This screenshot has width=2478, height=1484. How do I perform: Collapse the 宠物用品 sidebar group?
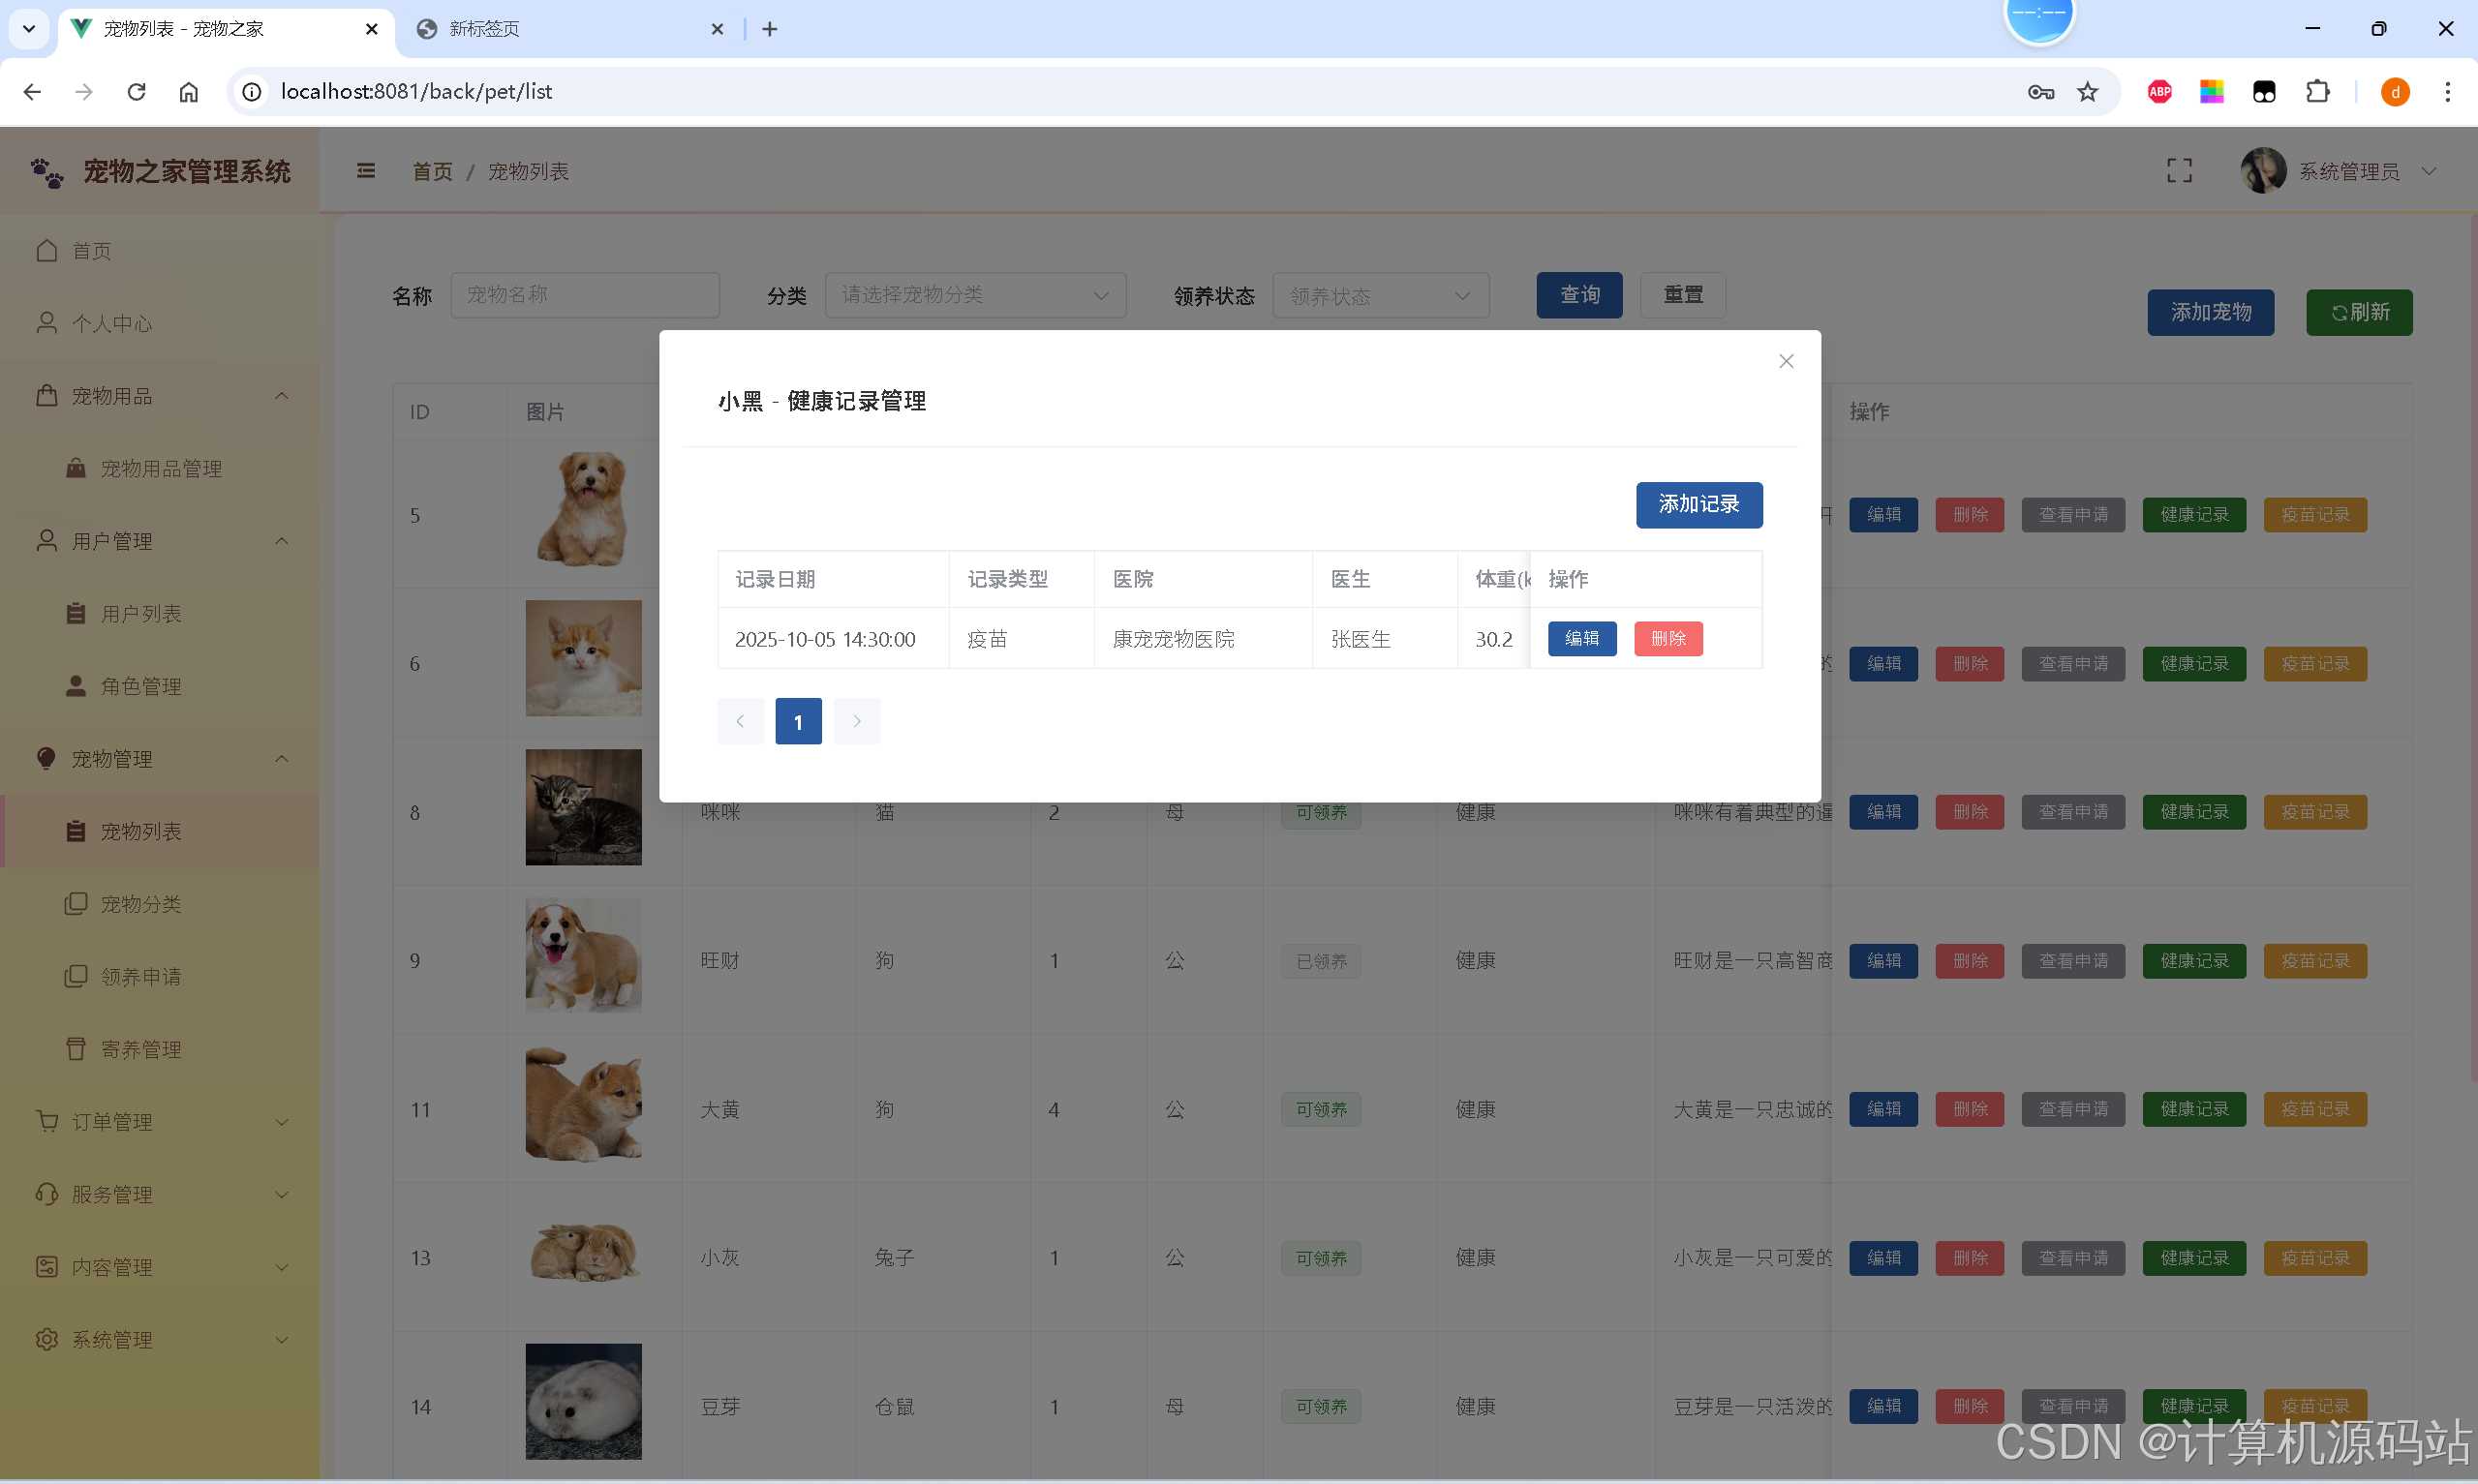[x=160, y=396]
